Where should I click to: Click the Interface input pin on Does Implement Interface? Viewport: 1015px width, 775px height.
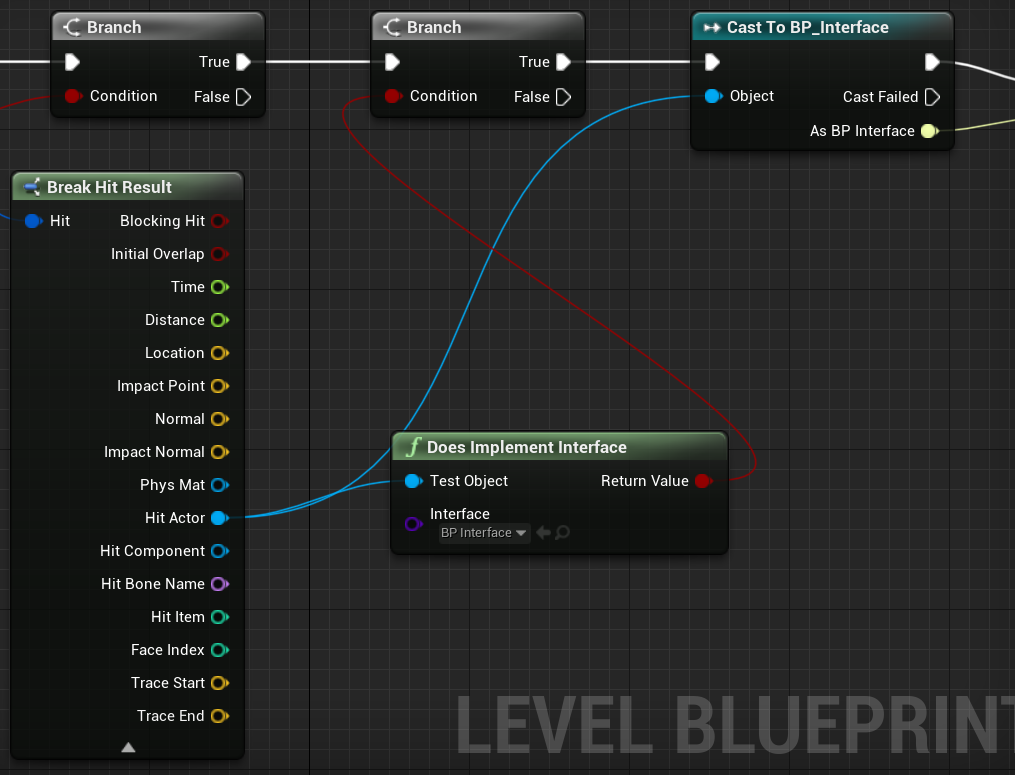pos(413,524)
